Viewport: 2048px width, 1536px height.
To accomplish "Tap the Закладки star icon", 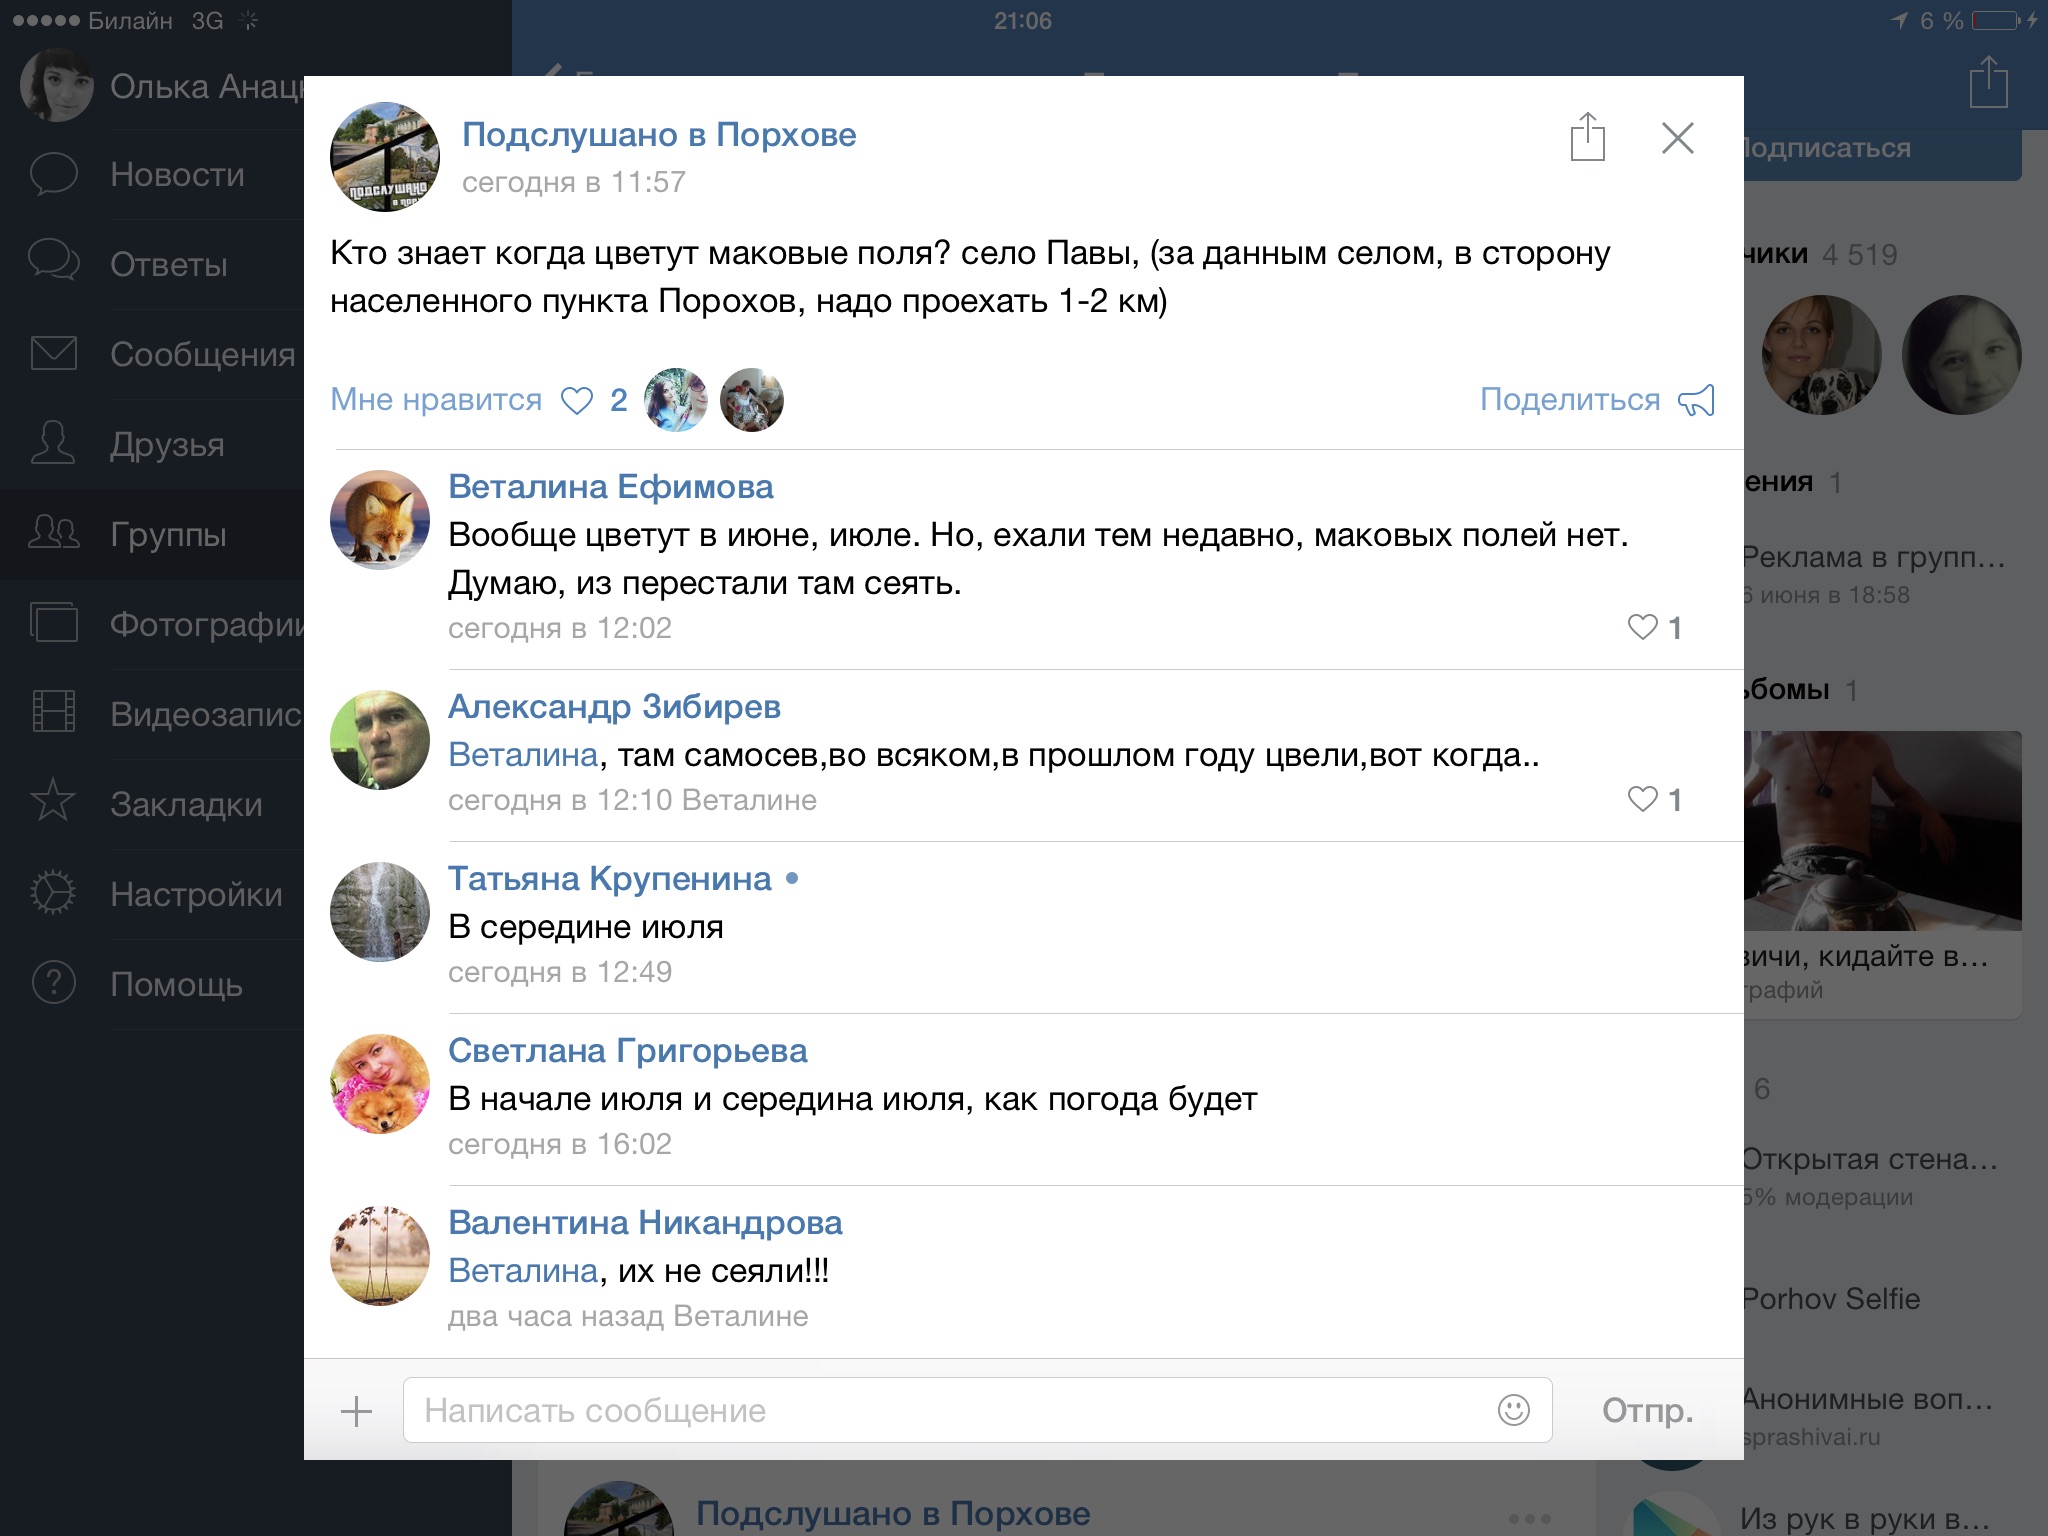I will [x=53, y=802].
